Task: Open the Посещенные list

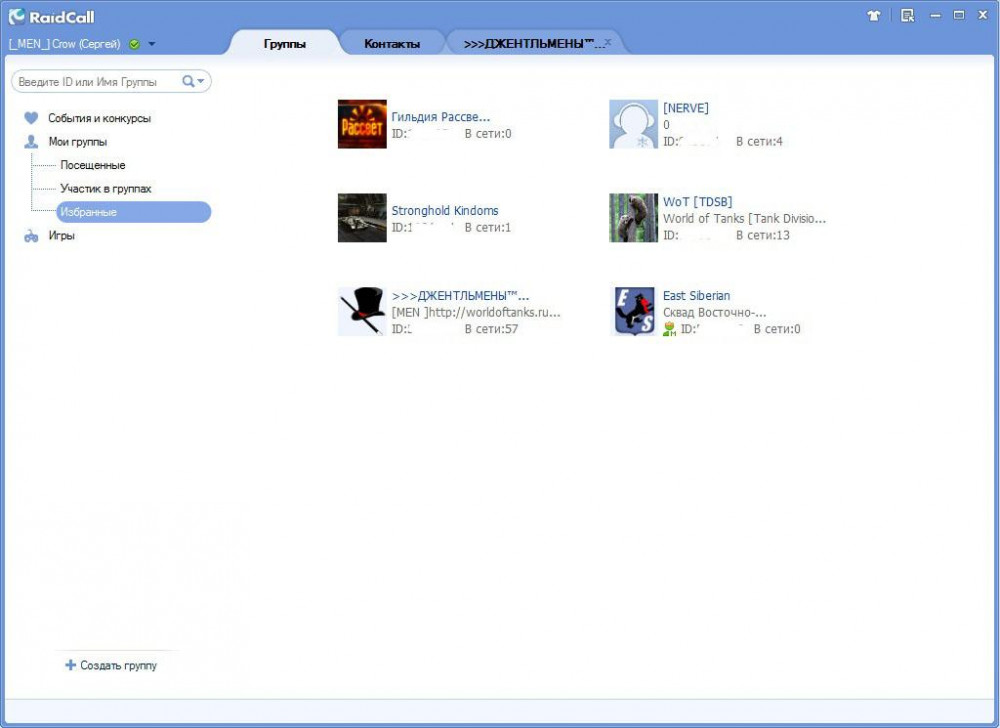Action: coord(92,165)
